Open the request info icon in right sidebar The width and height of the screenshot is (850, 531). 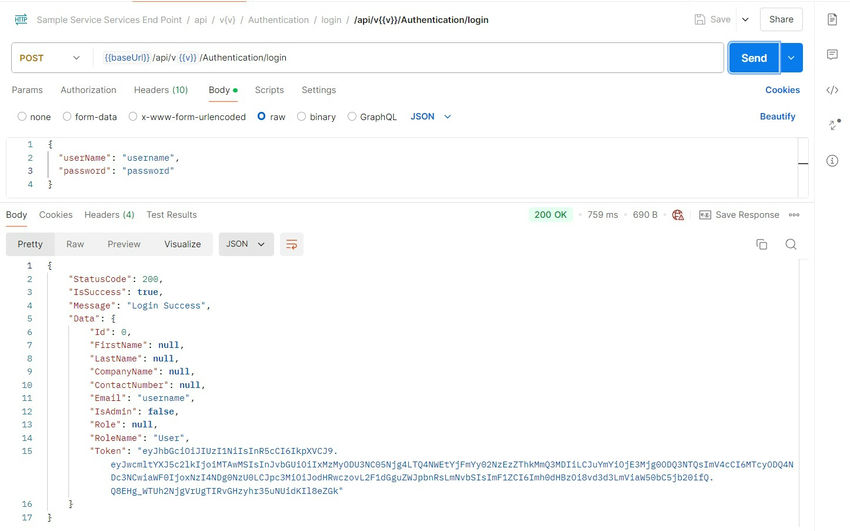[832, 160]
